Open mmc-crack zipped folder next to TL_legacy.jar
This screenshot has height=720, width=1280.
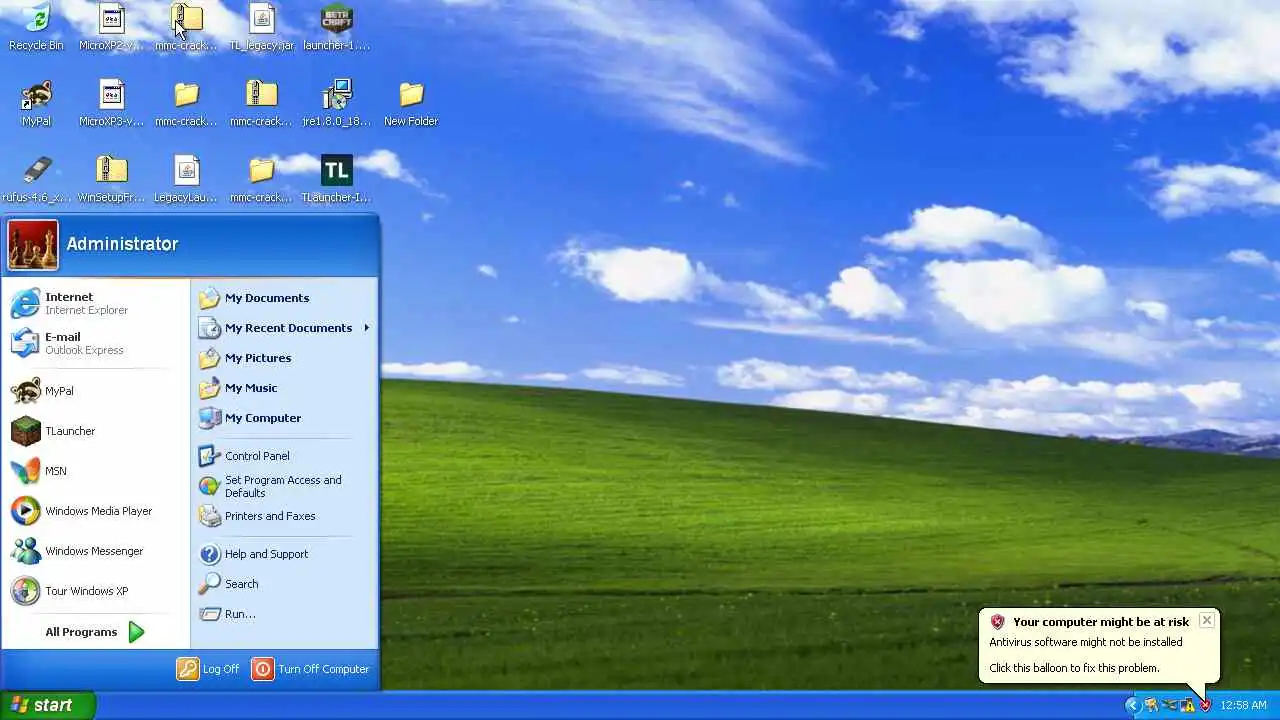(186, 27)
